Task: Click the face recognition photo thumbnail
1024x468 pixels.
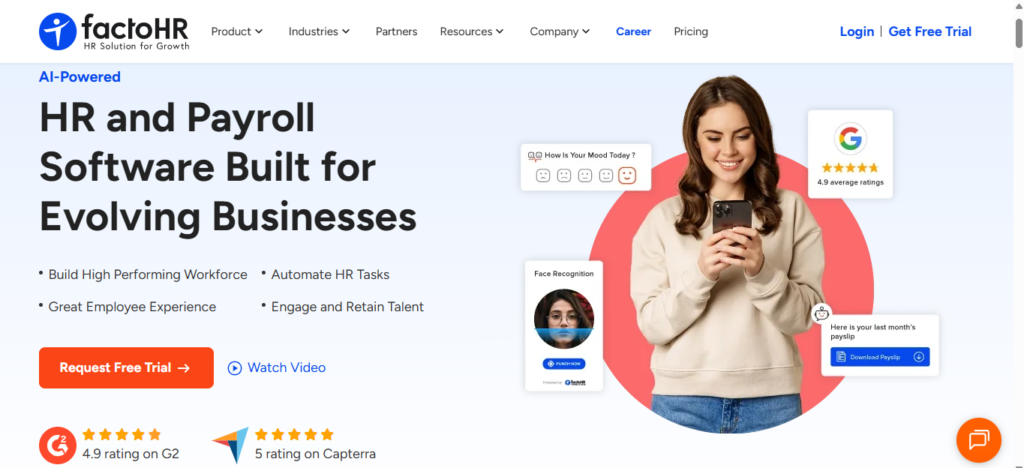Action: point(564,319)
